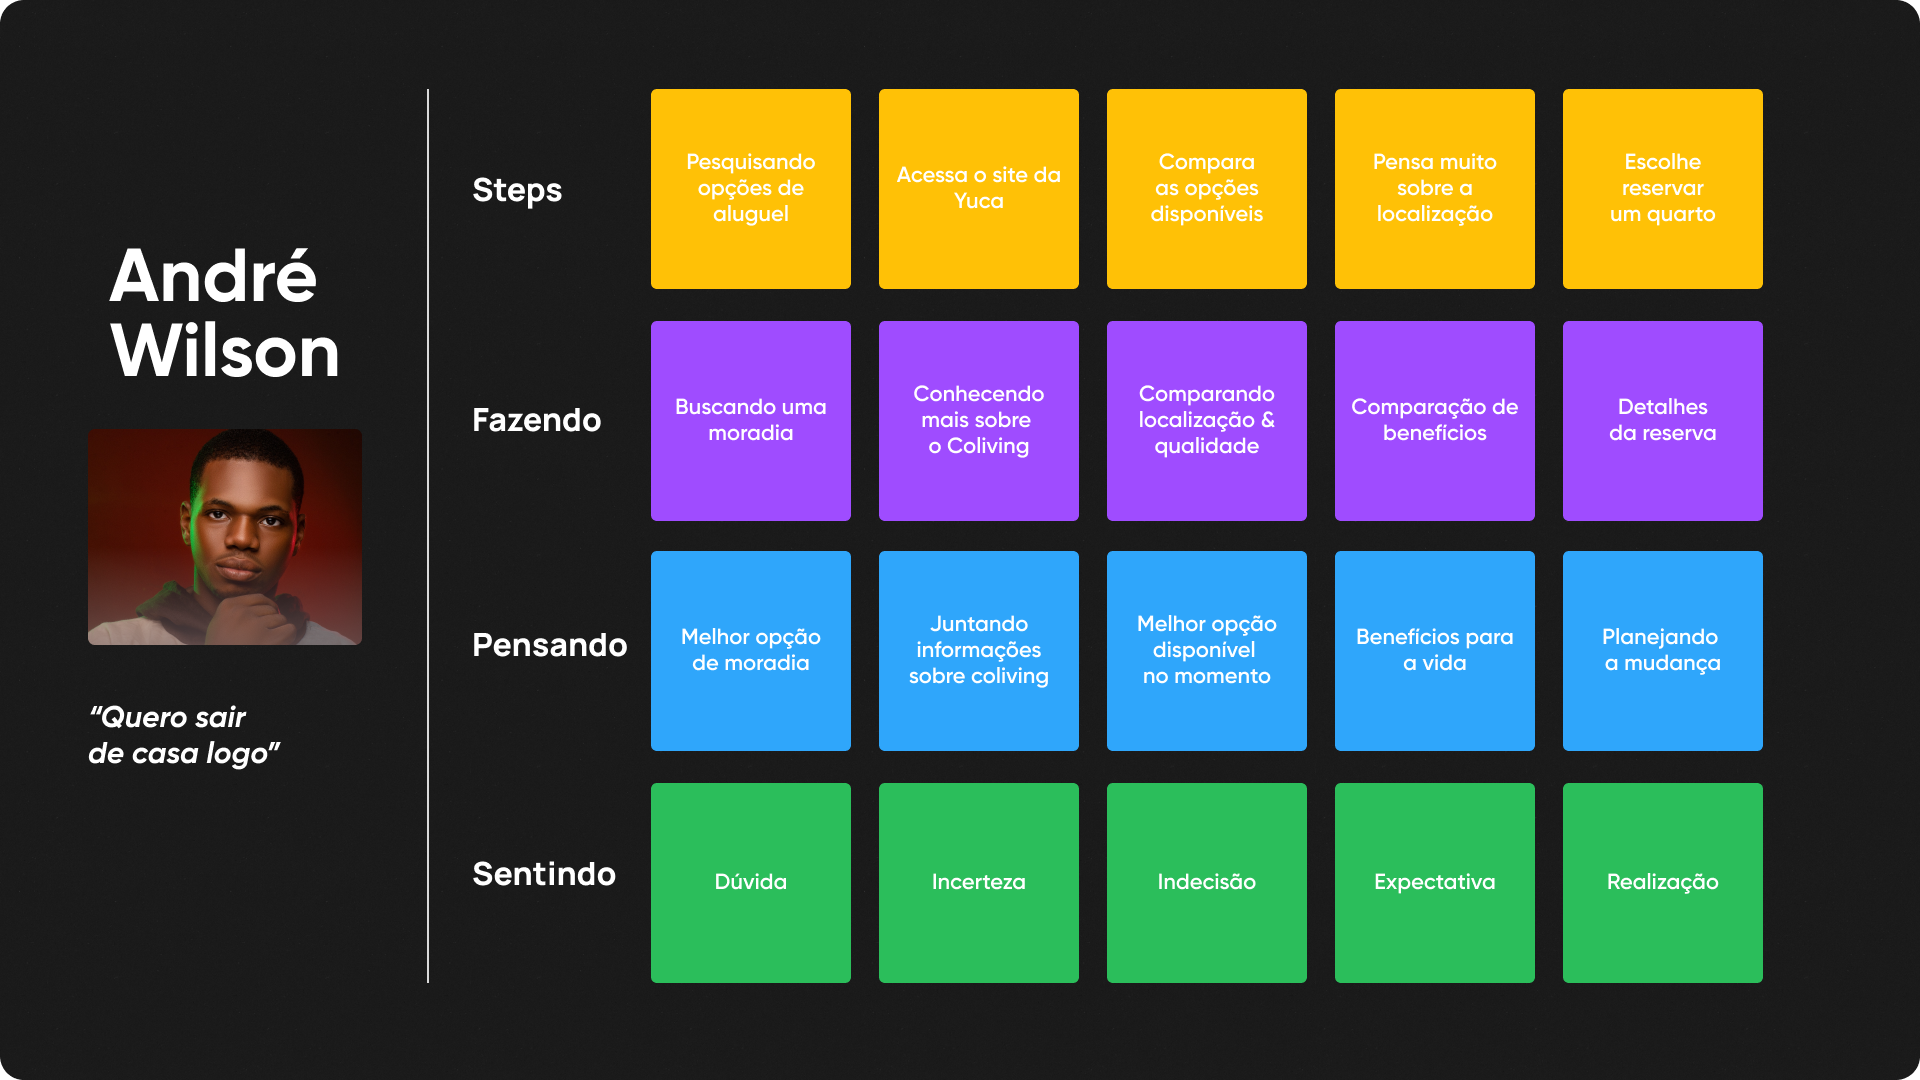The width and height of the screenshot is (1920, 1080).
Task: Click the 'Acessa o site da Yuca' card
Action: (979, 189)
